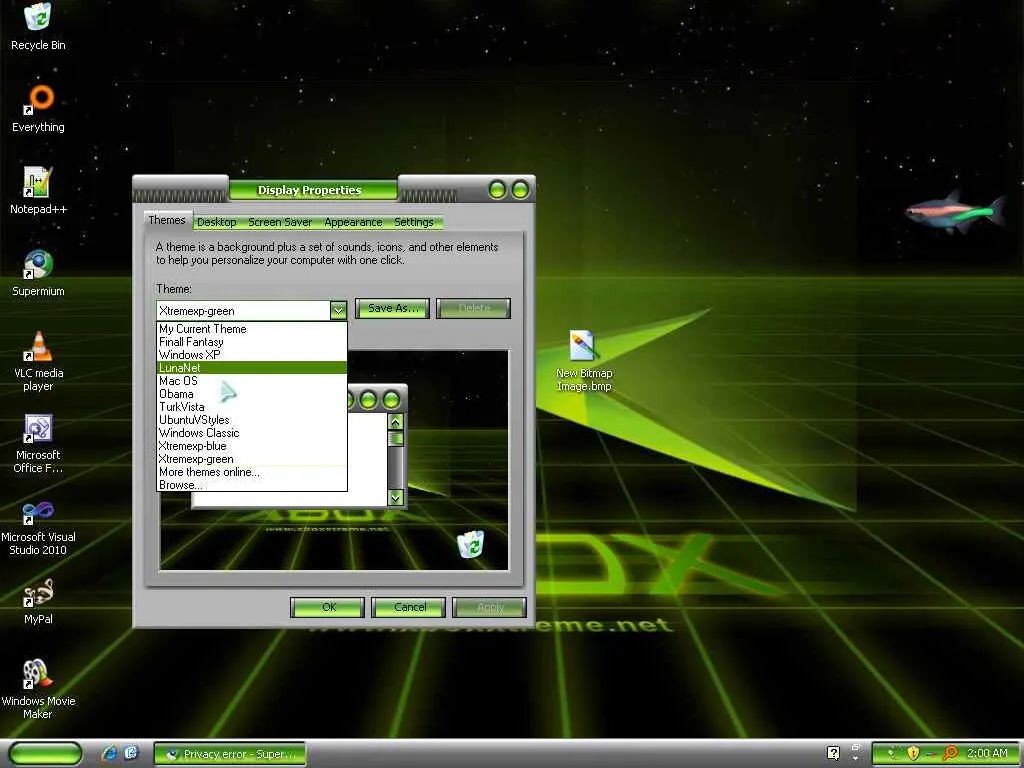This screenshot has height=768, width=1024.
Task: Select the Notepad++ desktop shortcut
Action: 38,190
